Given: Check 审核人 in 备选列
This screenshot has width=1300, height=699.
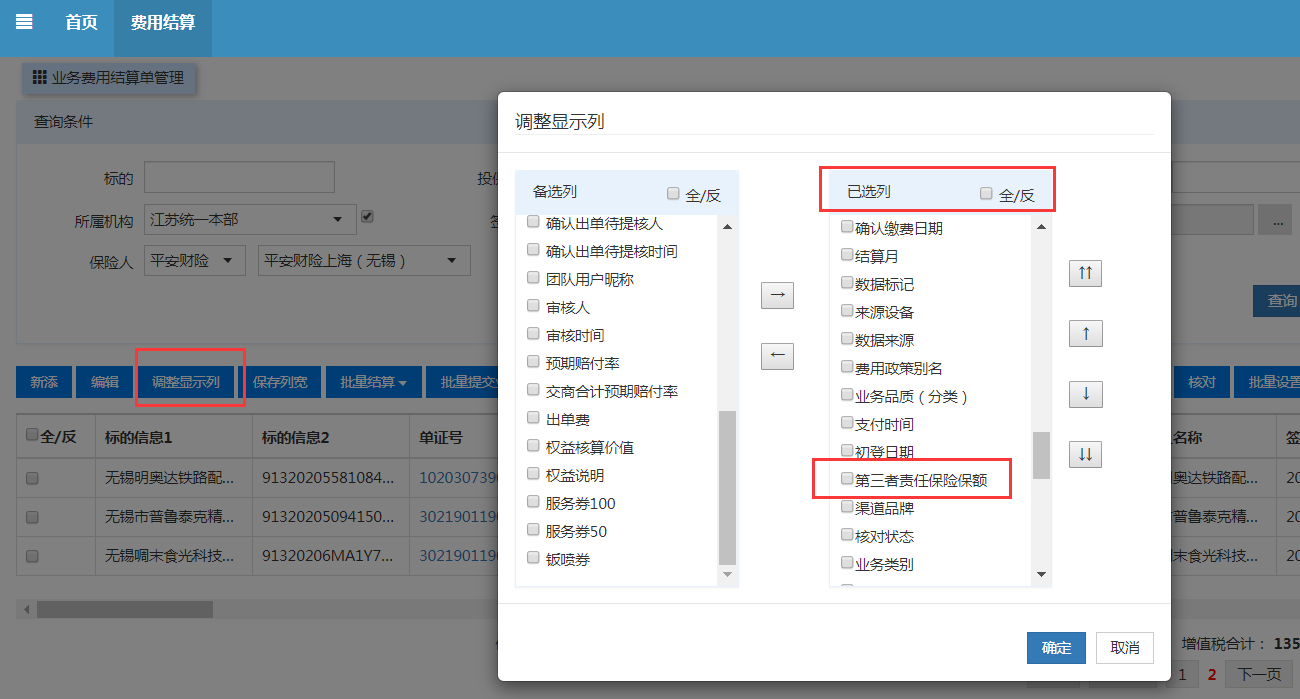Looking at the screenshot, I should pyautogui.click(x=534, y=306).
